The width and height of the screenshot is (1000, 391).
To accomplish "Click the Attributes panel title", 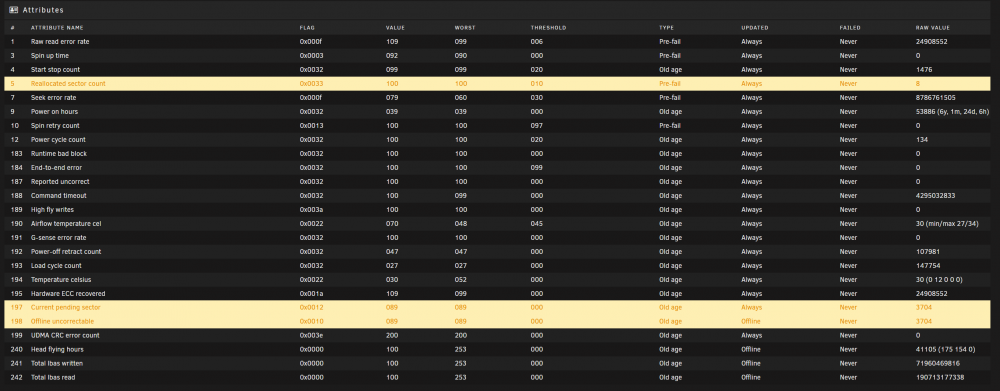I will pos(43,10).
